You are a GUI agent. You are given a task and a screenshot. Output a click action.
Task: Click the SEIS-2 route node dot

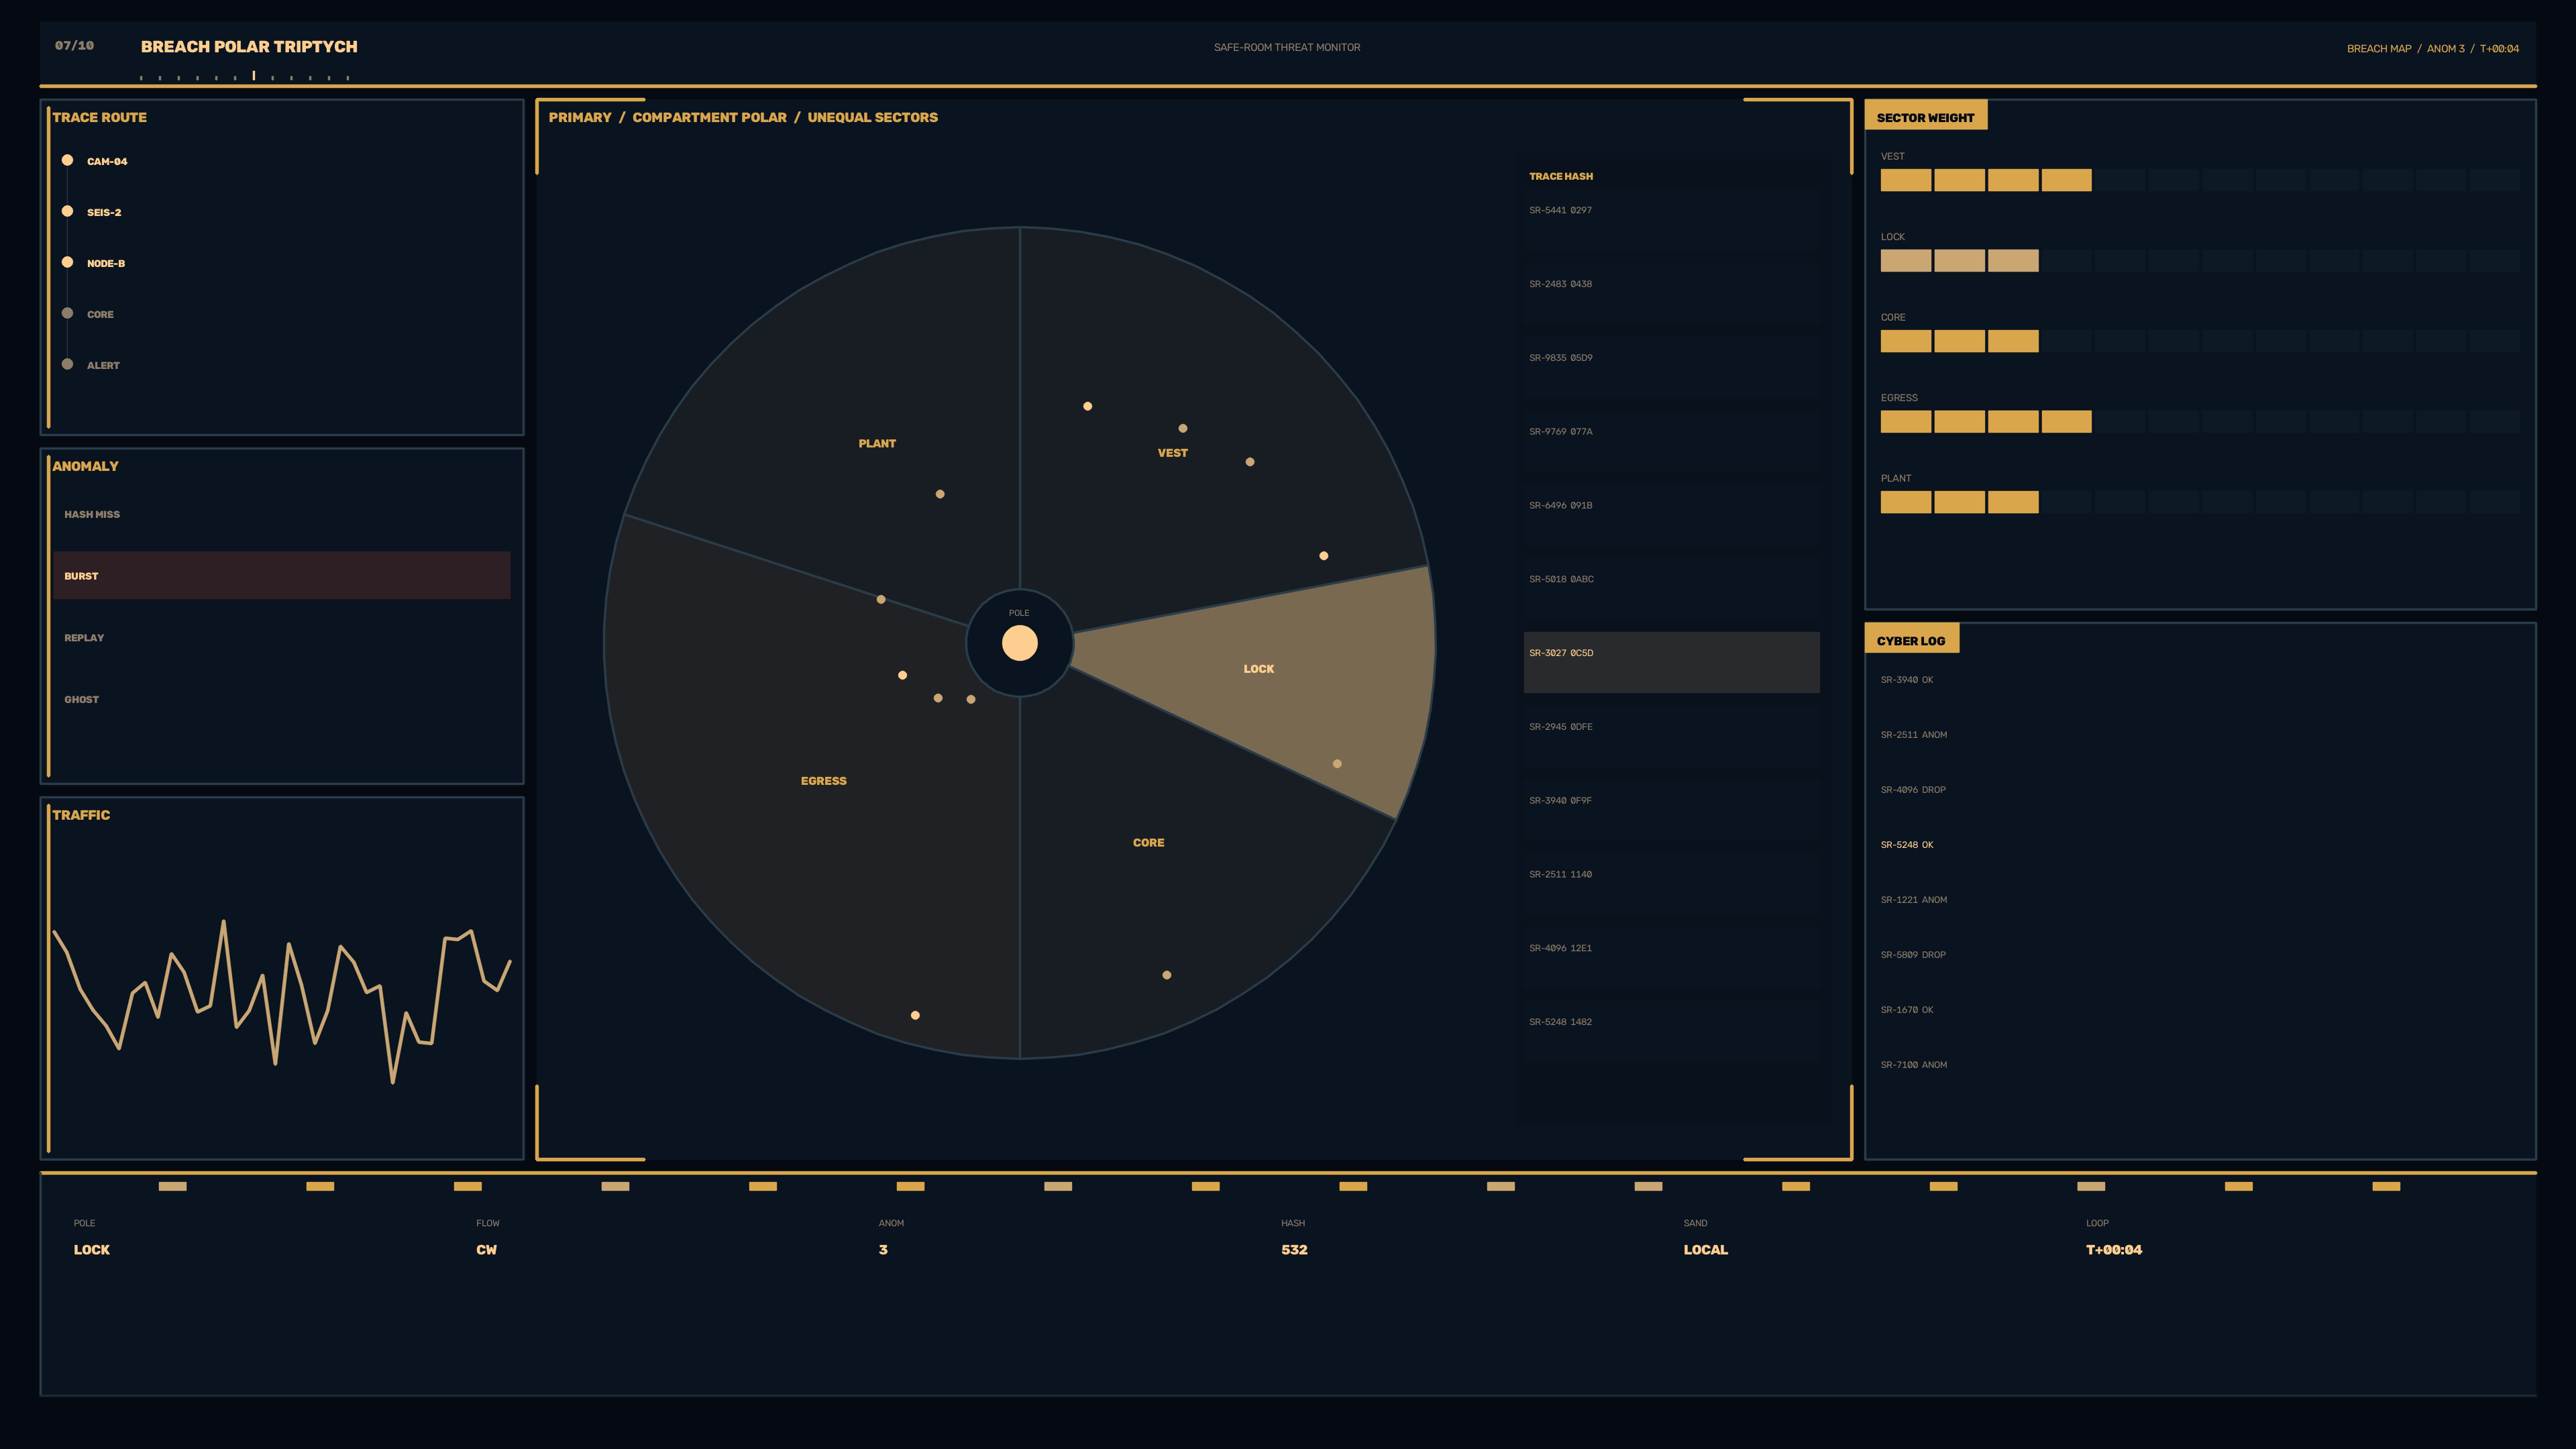point(67,211)
